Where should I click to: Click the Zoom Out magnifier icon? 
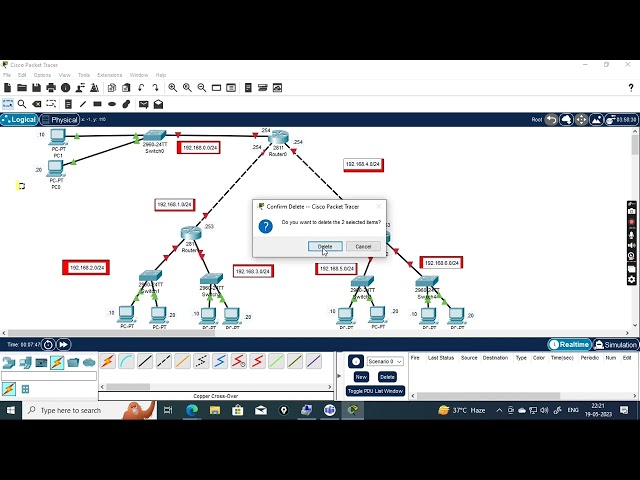202,88
